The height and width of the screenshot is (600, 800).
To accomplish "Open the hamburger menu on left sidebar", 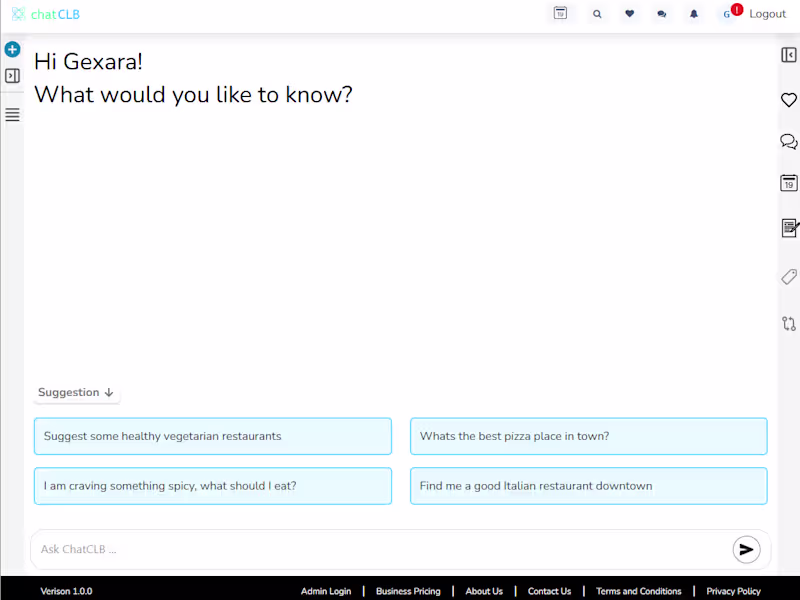I will tap(12, 114).
